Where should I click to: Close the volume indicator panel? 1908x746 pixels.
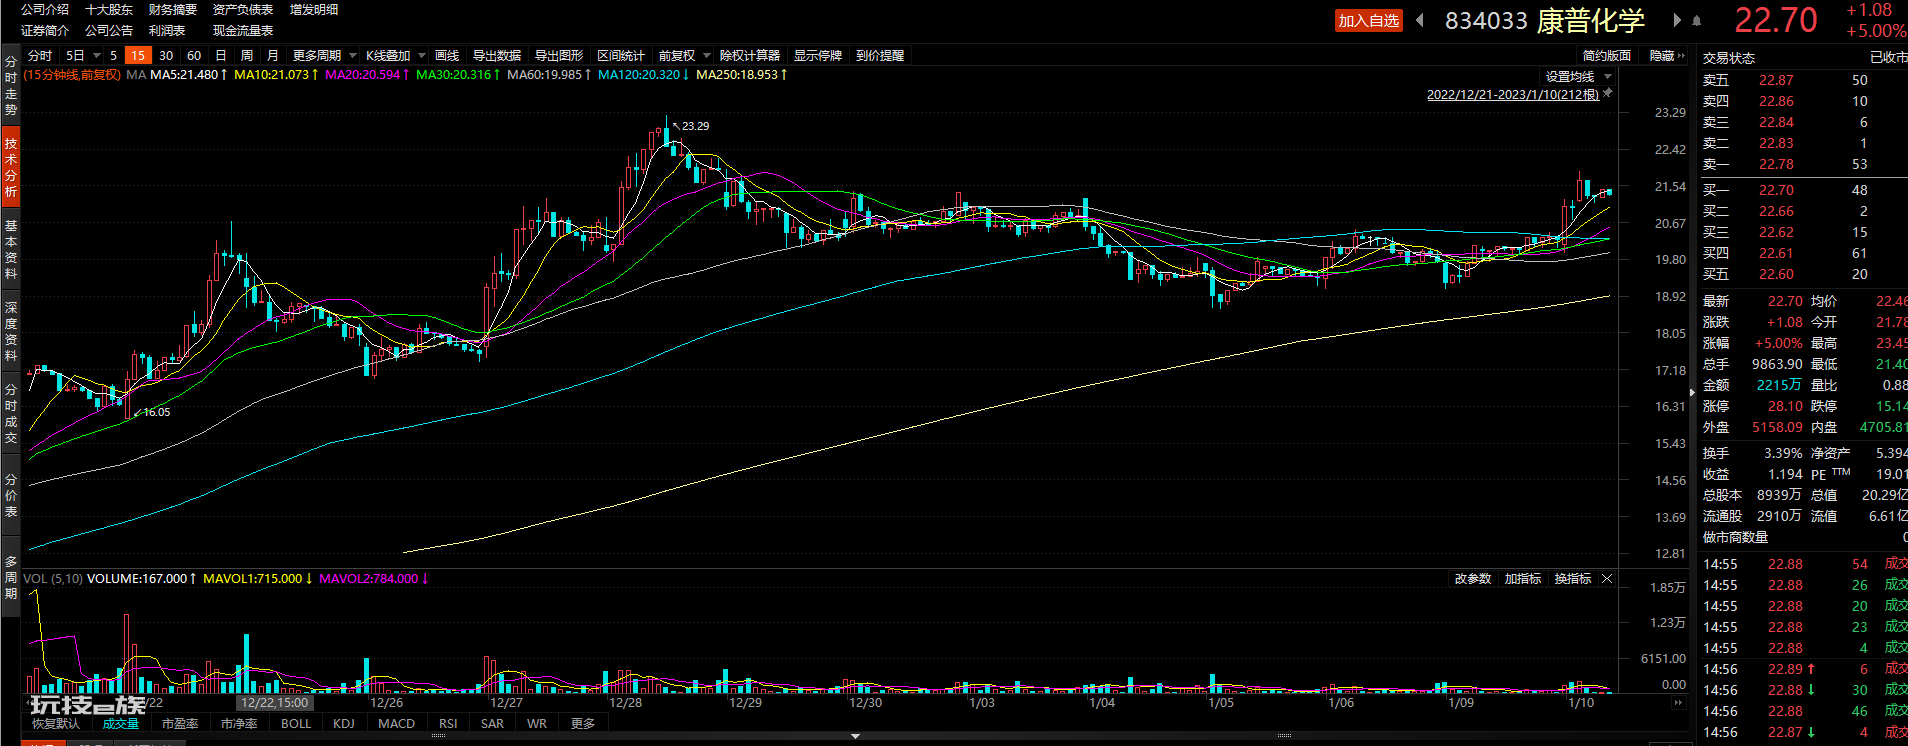click(1607, 579)
